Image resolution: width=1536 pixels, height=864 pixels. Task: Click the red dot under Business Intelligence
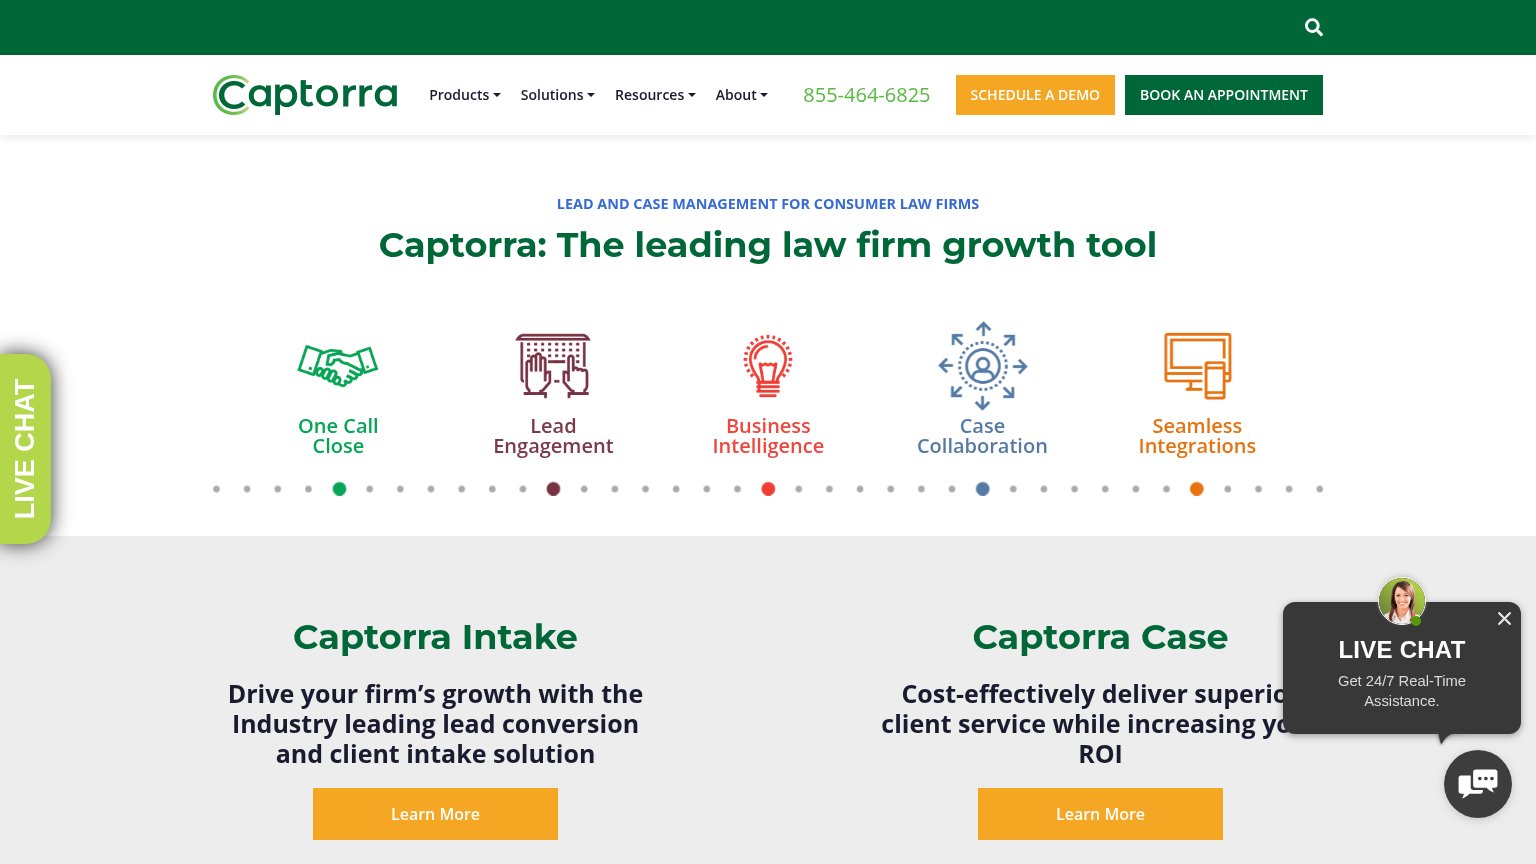tap(768, 489)
